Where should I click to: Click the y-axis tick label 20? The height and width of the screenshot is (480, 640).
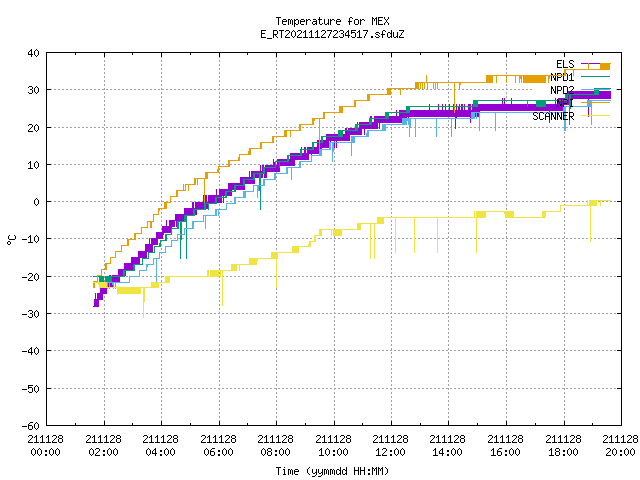point(33,128)
